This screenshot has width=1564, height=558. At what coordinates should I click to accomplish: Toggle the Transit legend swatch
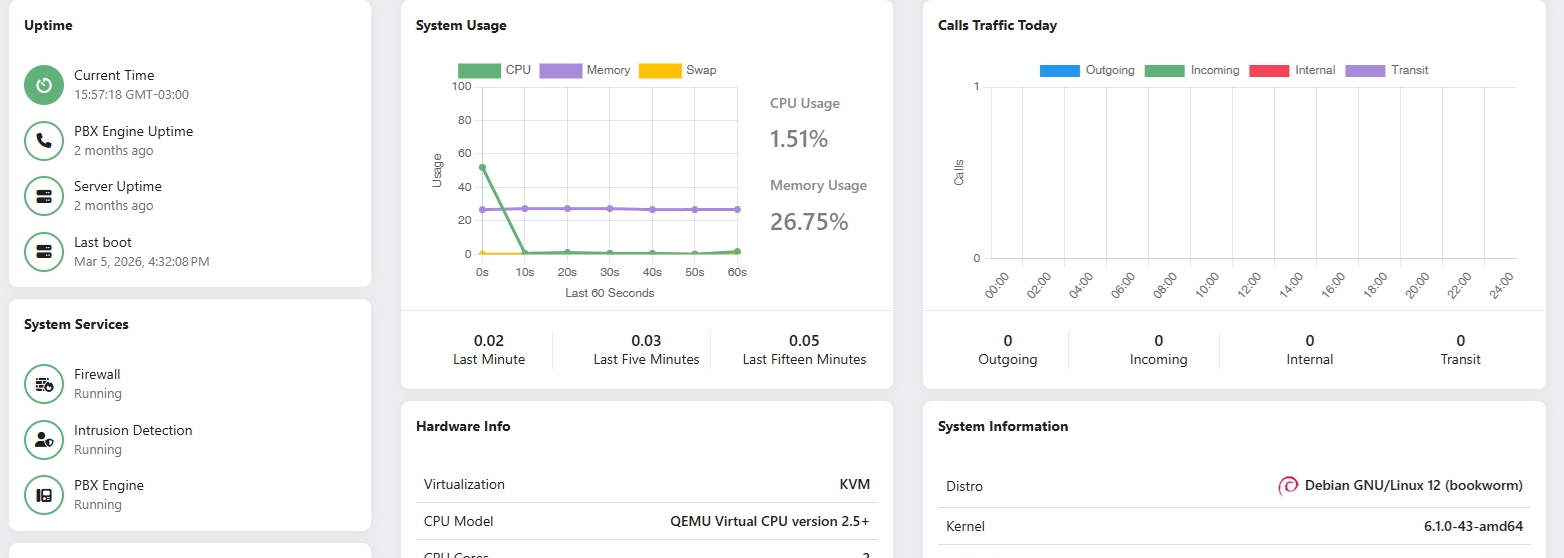(x=1365, y=70)
